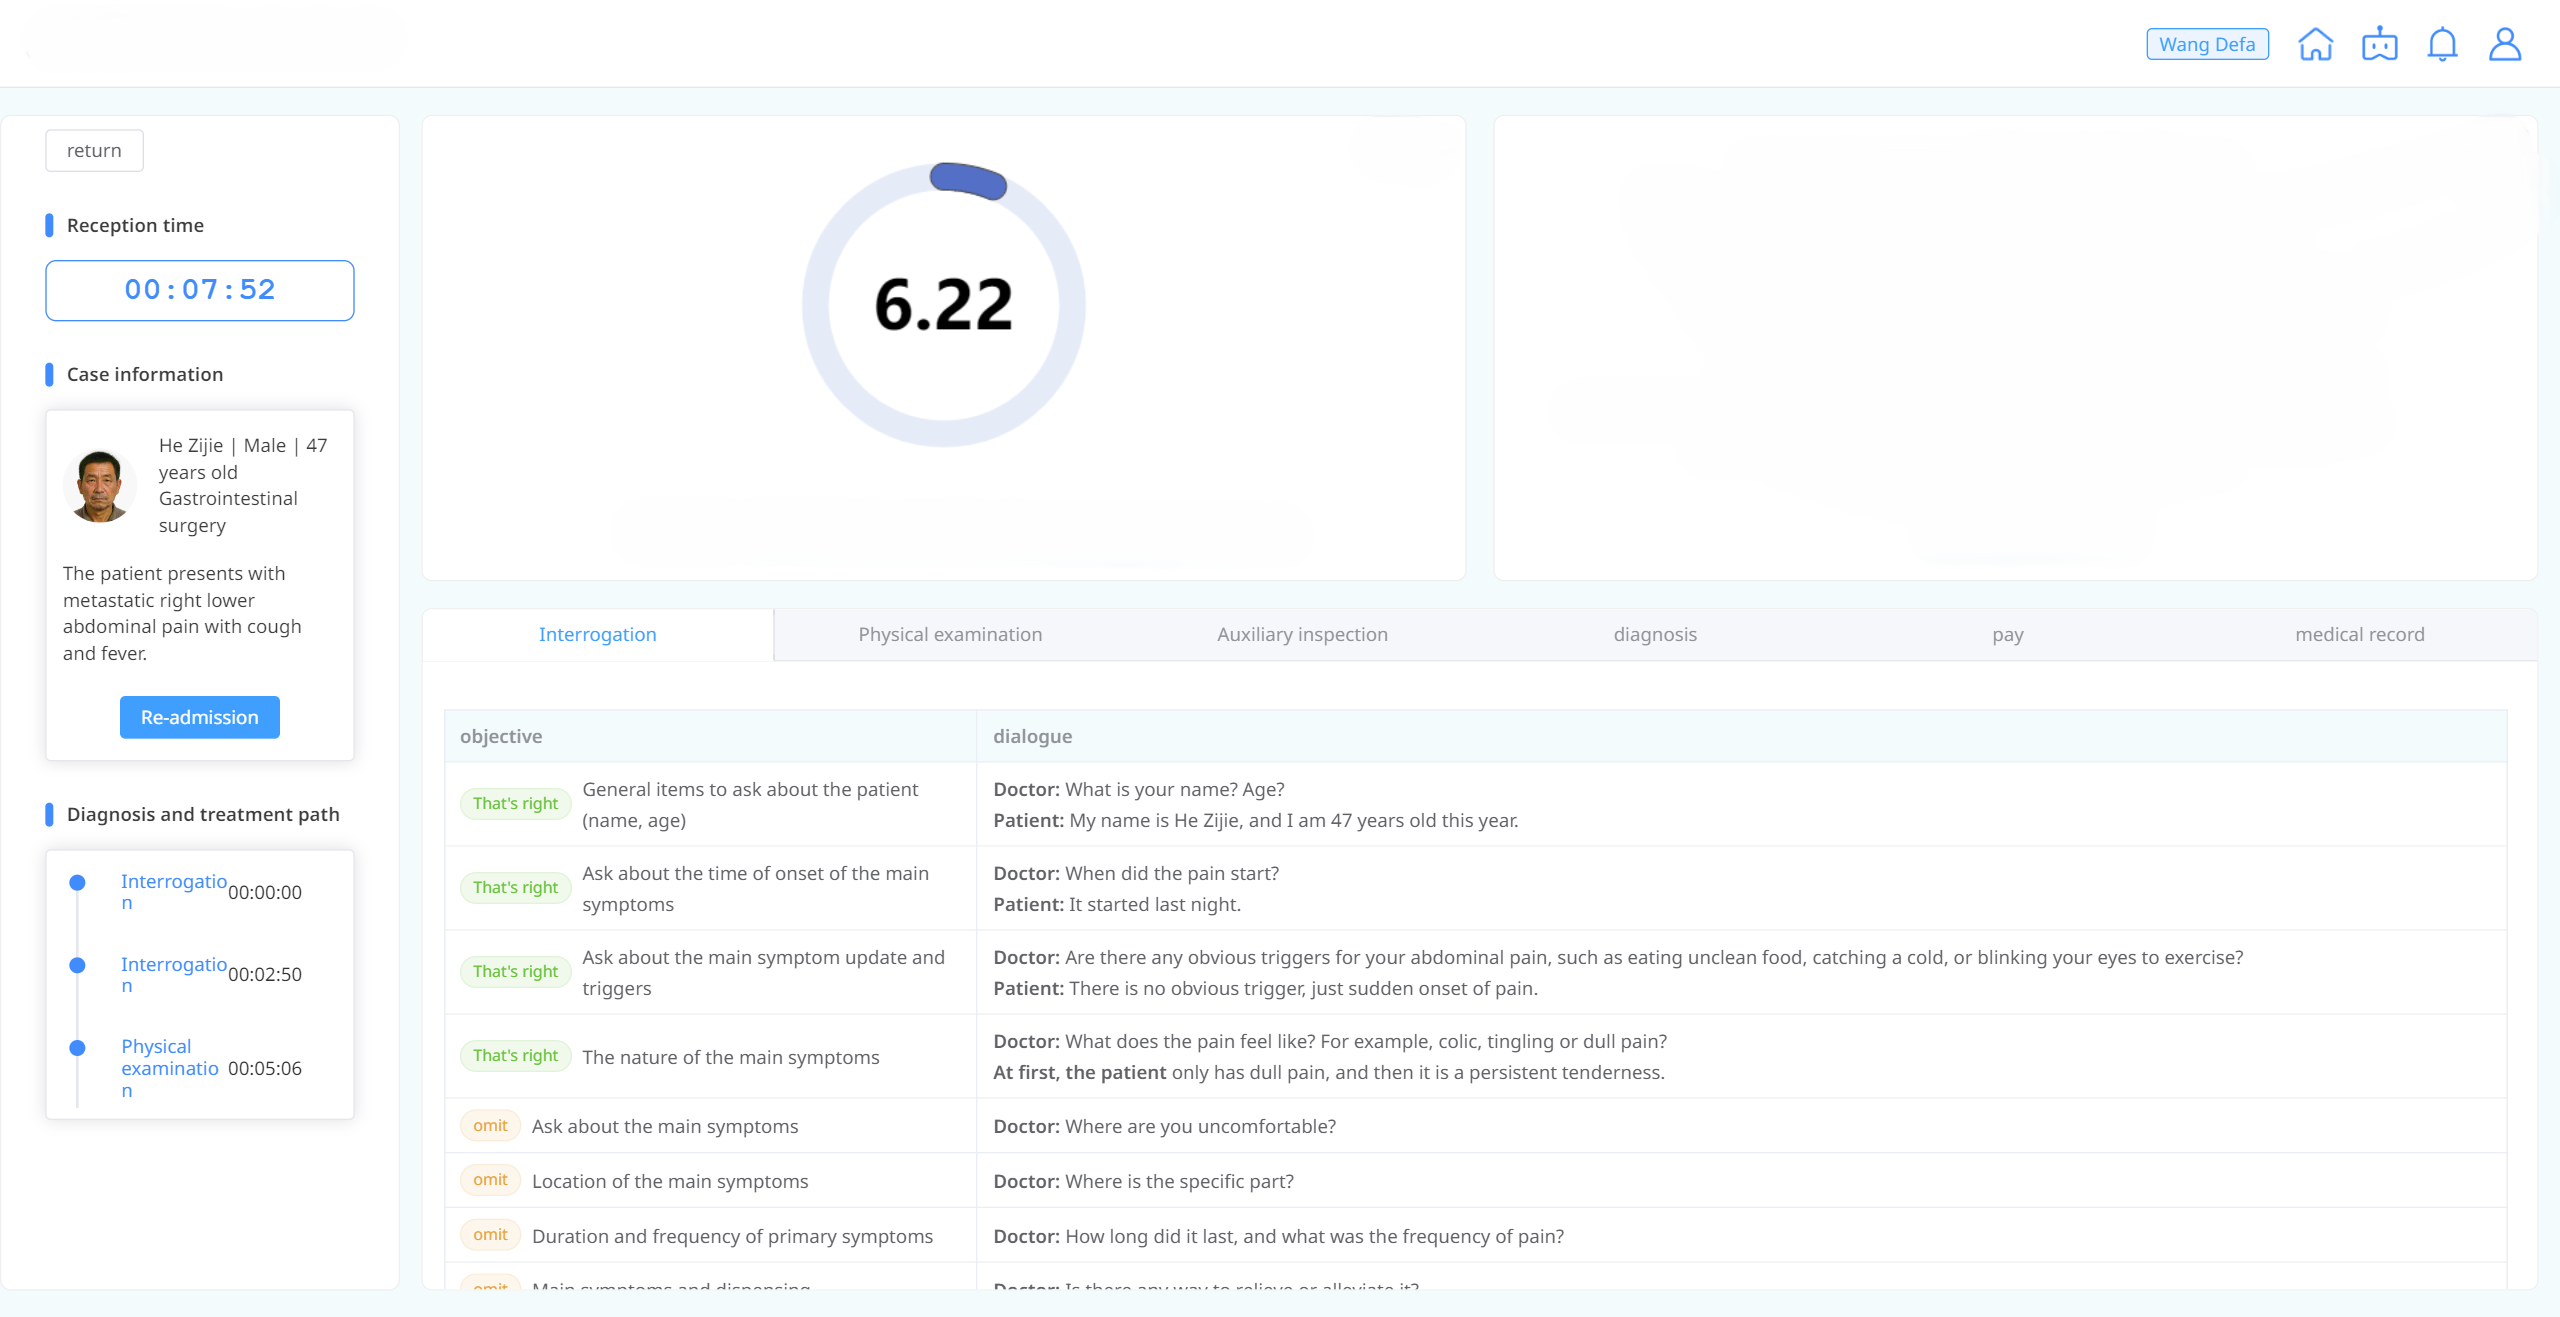The image size is (2560, 1317).
Task: Click first Interrogation timeline dot at 00:00:00
Action: pyautogui.click(x=77, y=883)
